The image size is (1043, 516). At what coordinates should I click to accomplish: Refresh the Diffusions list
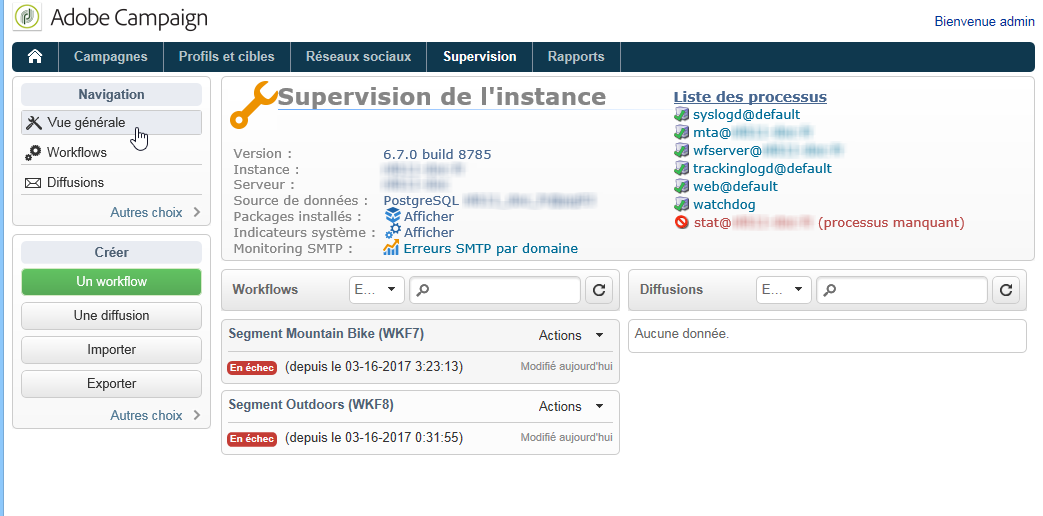point(1006,290)
